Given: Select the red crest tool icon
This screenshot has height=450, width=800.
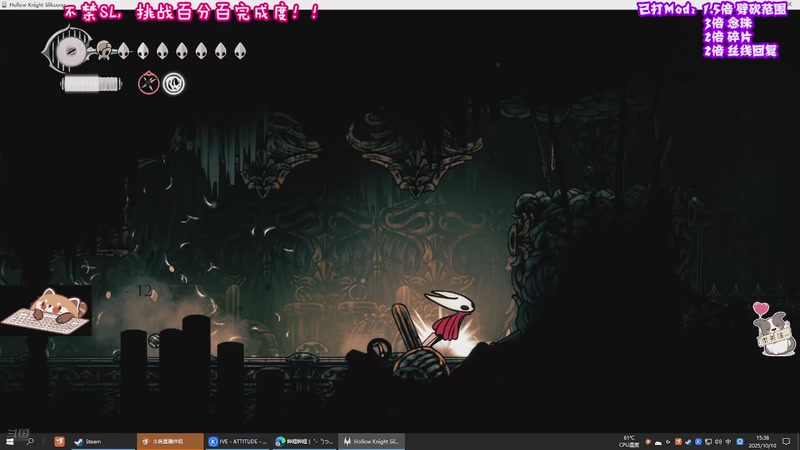Looking at the screenshot, I should [148, 83].
